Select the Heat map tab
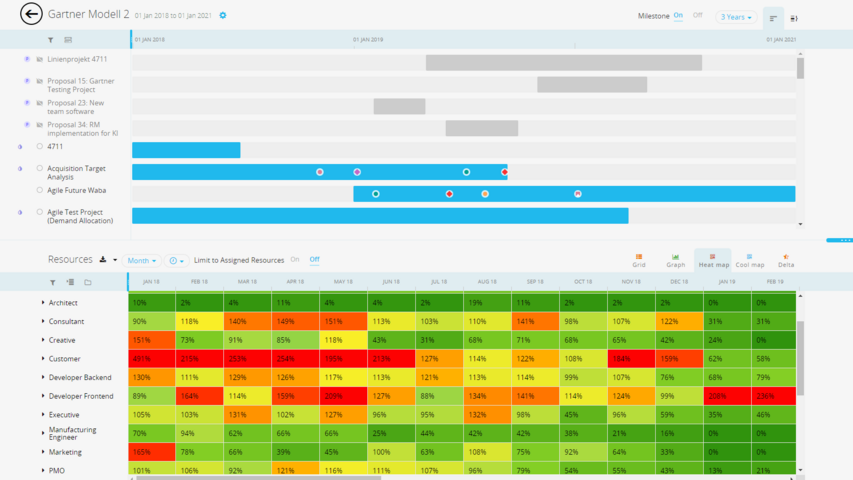853x480 pixels. click(x=713, y=260)
